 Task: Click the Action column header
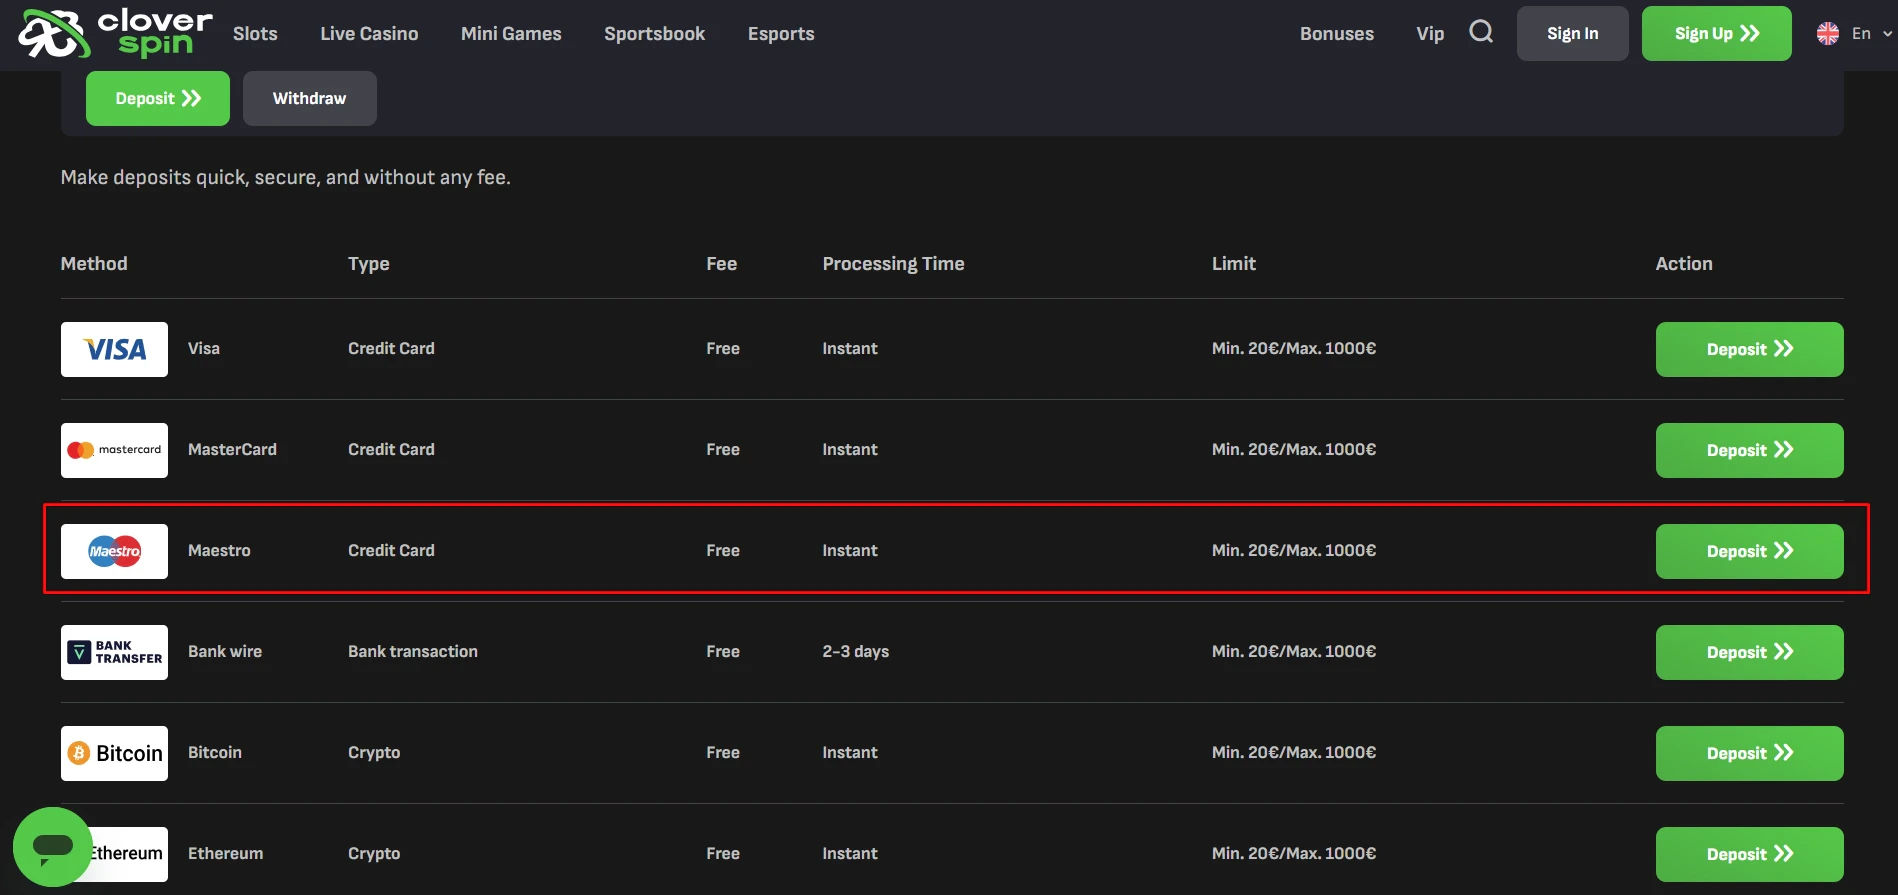1684,263
